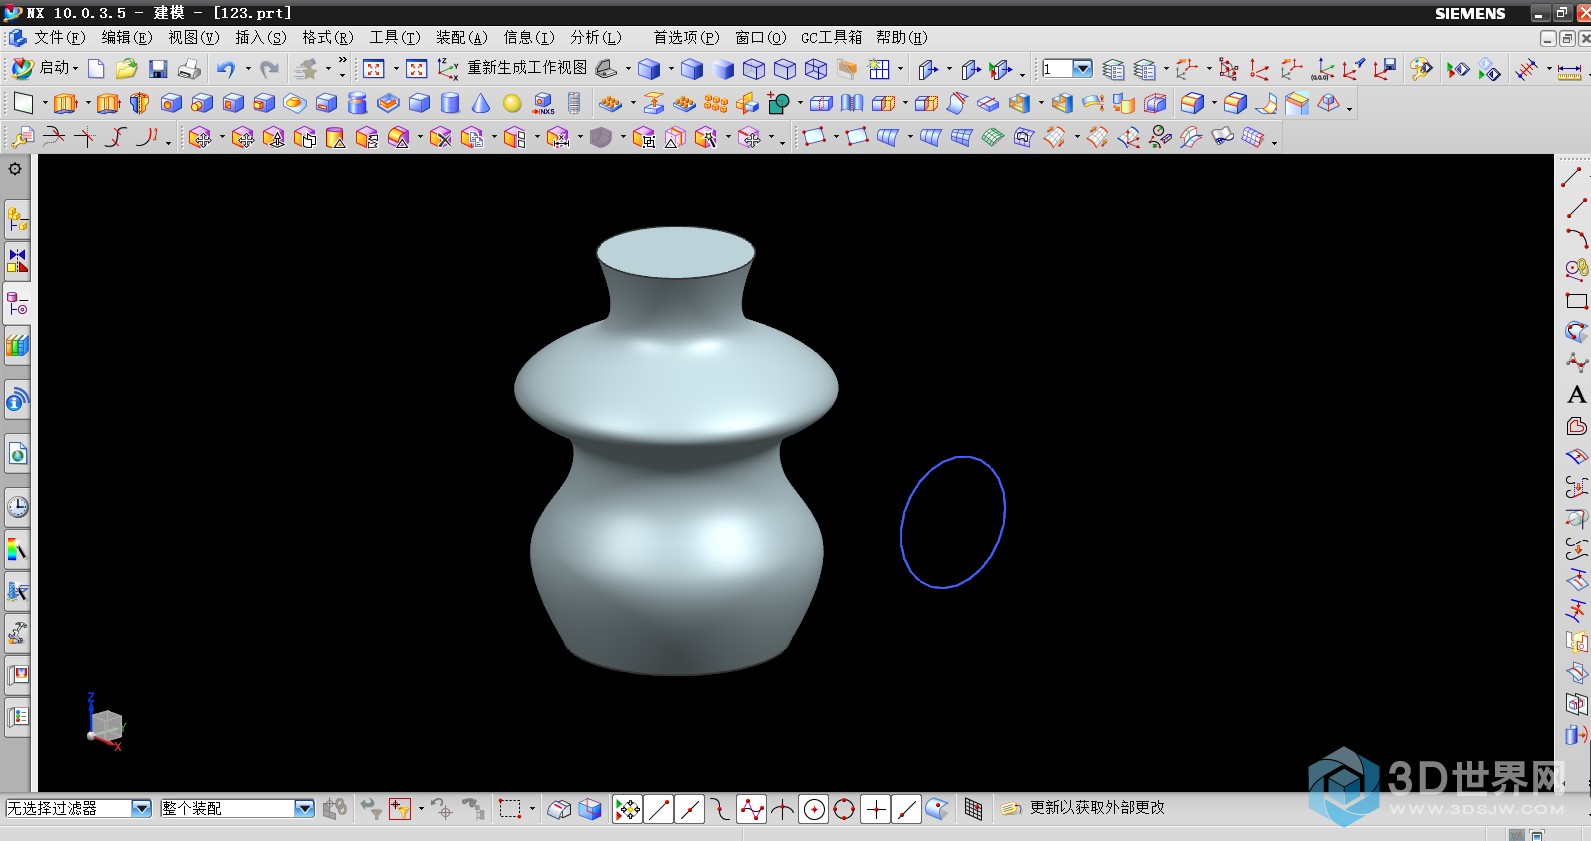Open the History clock sidebar icon
The height and width of the screenshot is (841, 1591).
(x=17, y=506)
